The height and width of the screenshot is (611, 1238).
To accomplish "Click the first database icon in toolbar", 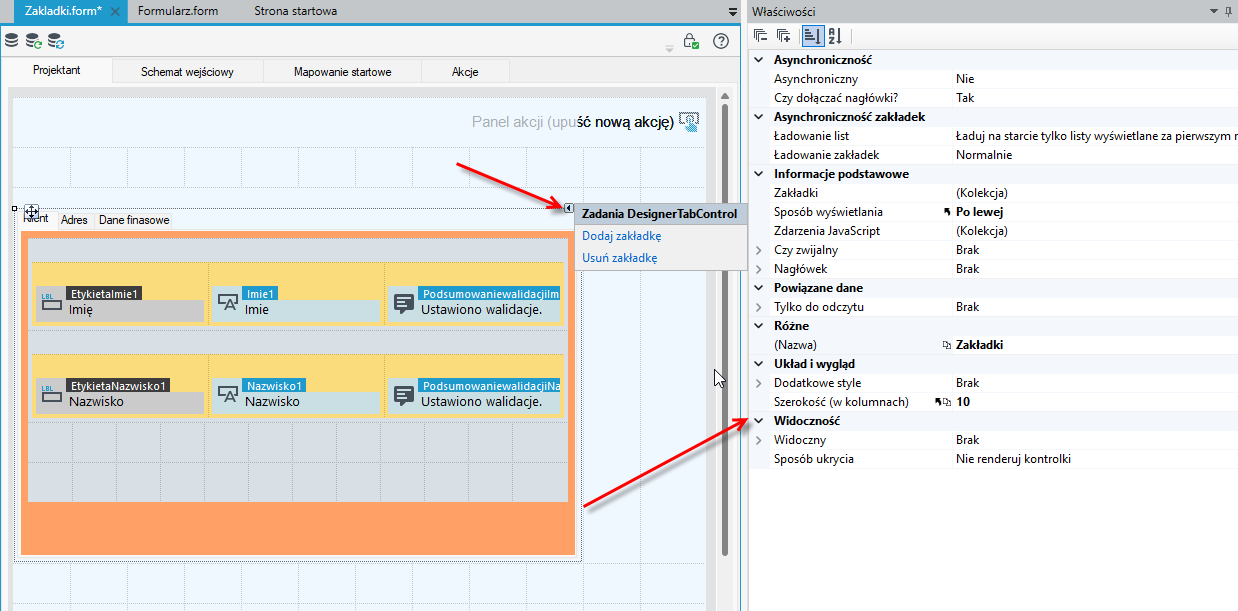I will 12,41.
